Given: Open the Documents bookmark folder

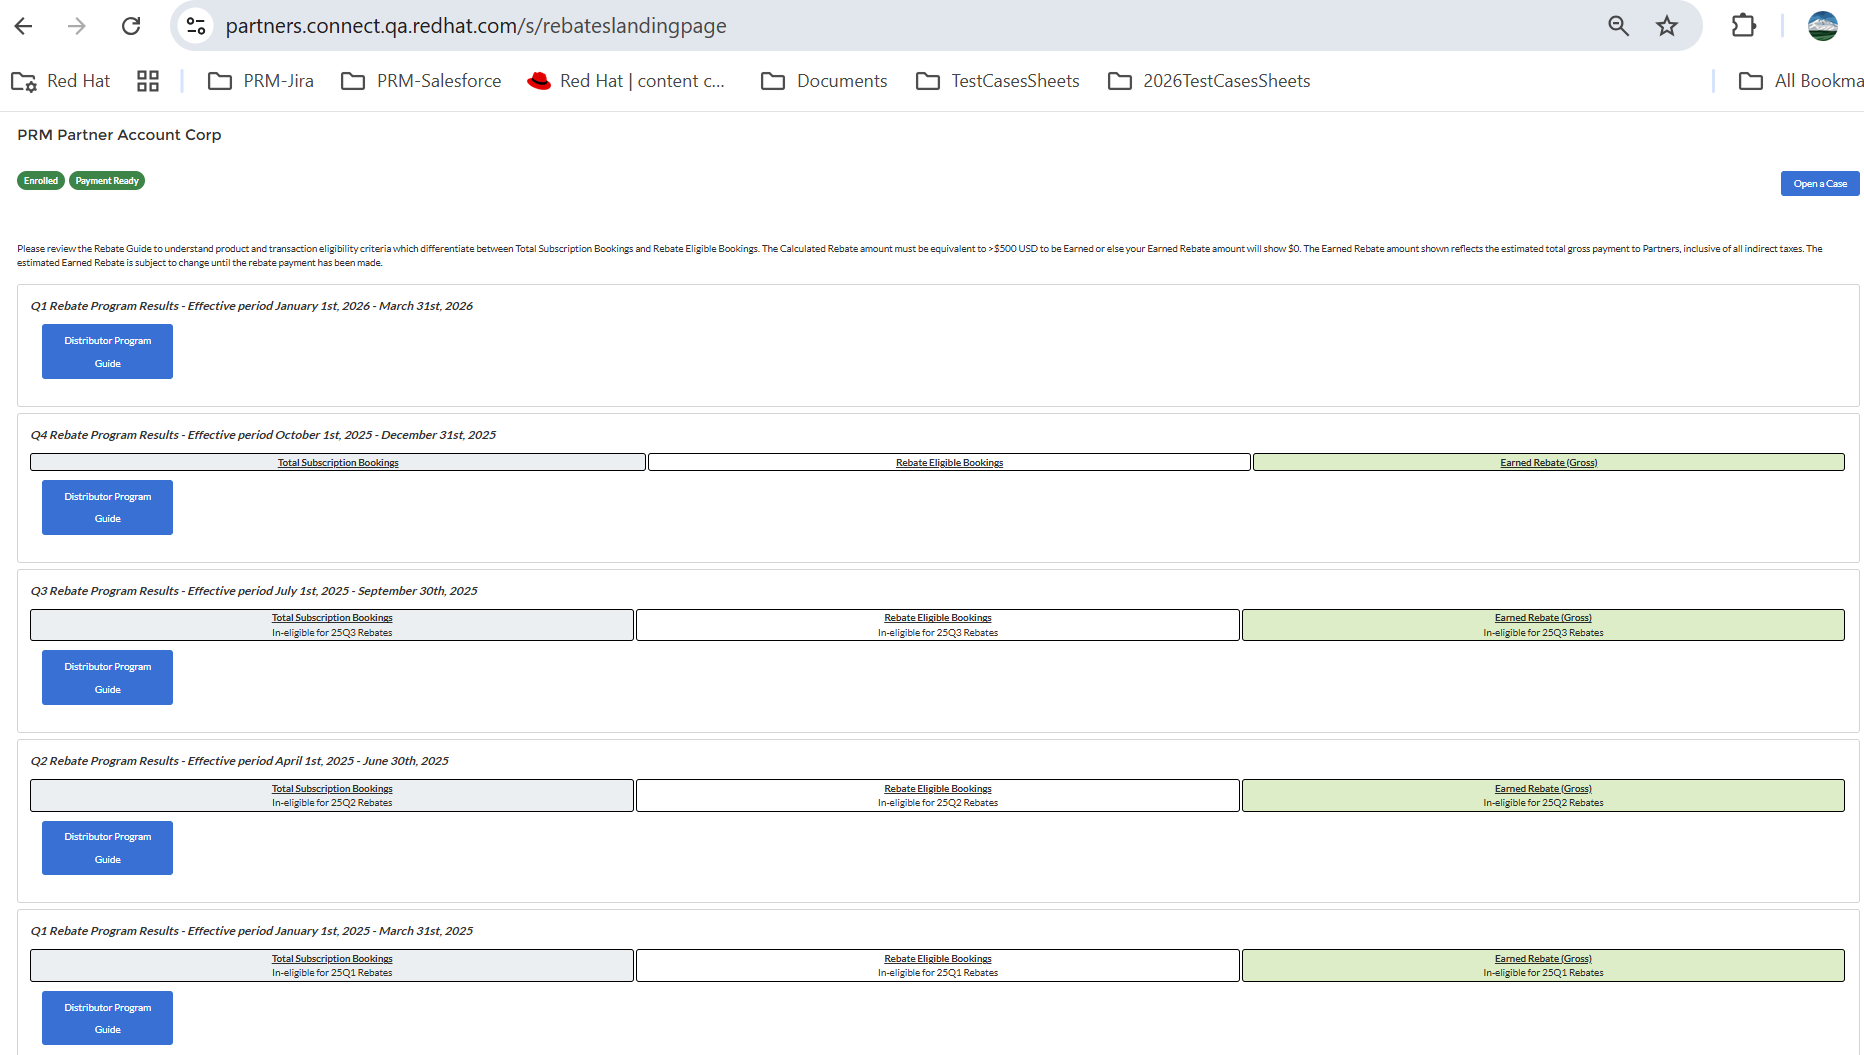Looking at the screenshot, I should 824,81.
